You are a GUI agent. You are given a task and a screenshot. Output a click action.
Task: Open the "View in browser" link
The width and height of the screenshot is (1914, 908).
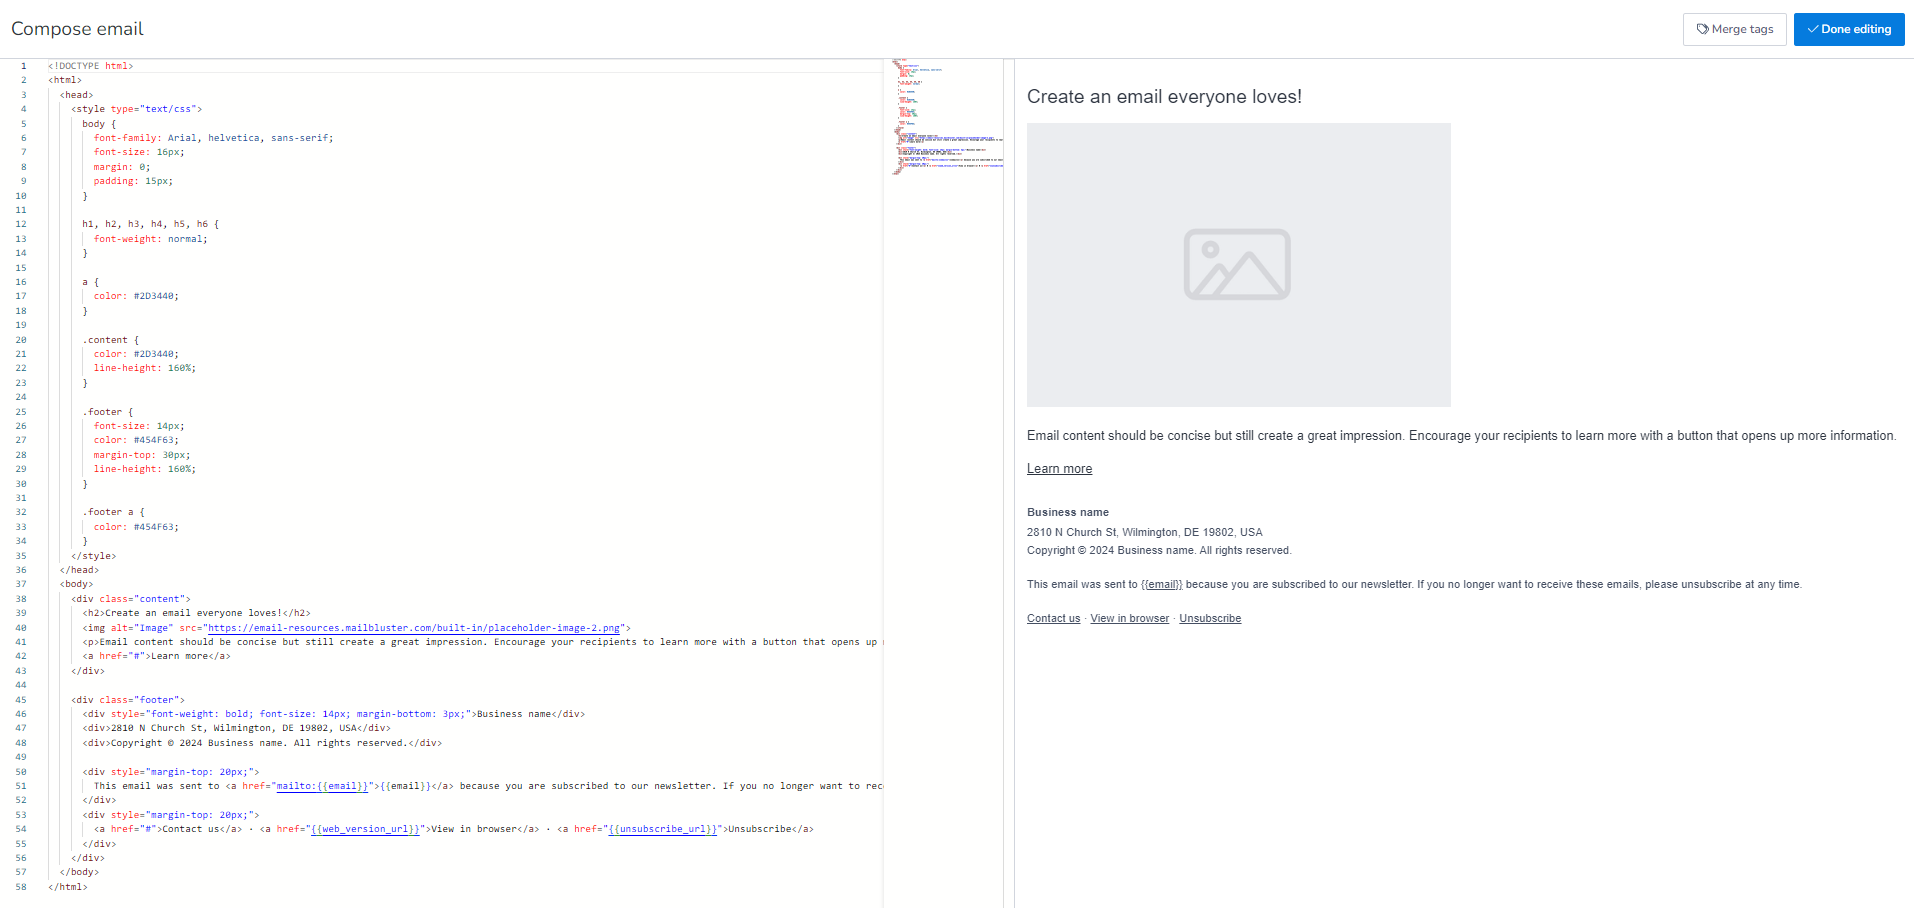pyautogui.click(x=1129, y=618)
